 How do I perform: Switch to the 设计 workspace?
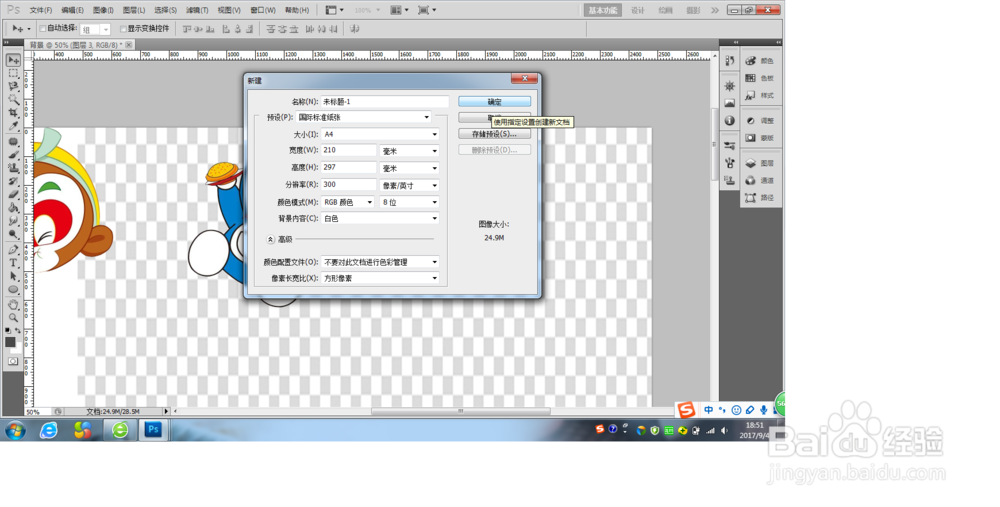[x=638, y=10]
